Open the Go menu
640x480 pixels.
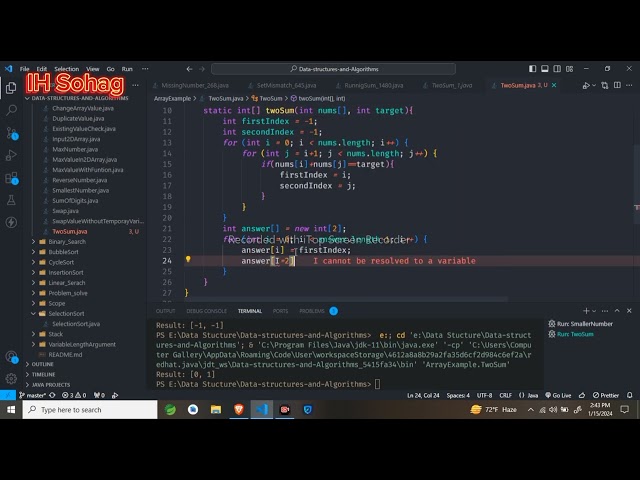tap(111, 69)
